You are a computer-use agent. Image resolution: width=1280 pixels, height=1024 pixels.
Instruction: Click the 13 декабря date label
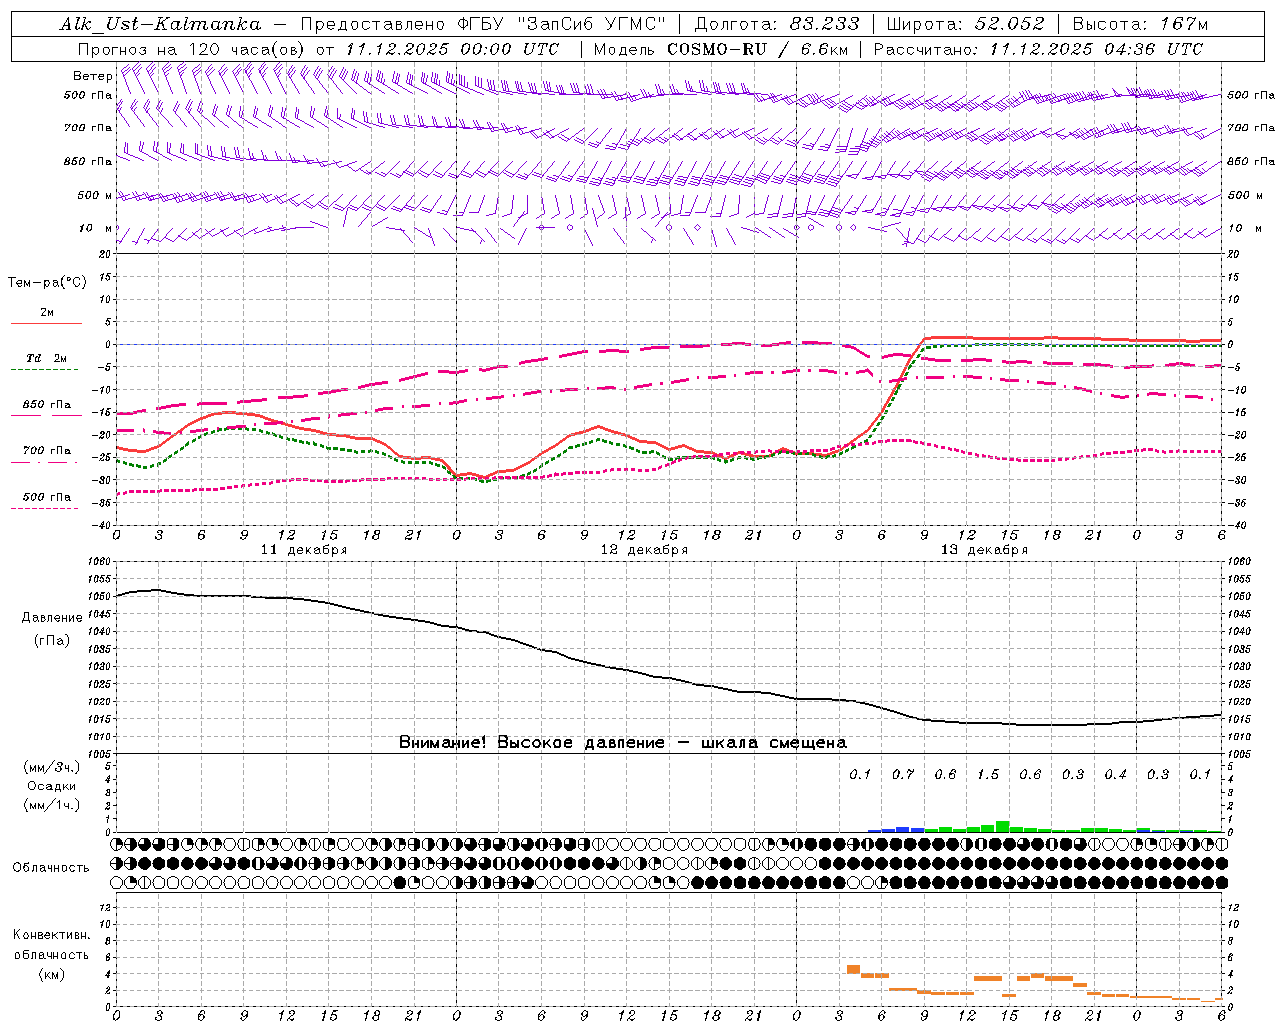[x=984, y=550]
